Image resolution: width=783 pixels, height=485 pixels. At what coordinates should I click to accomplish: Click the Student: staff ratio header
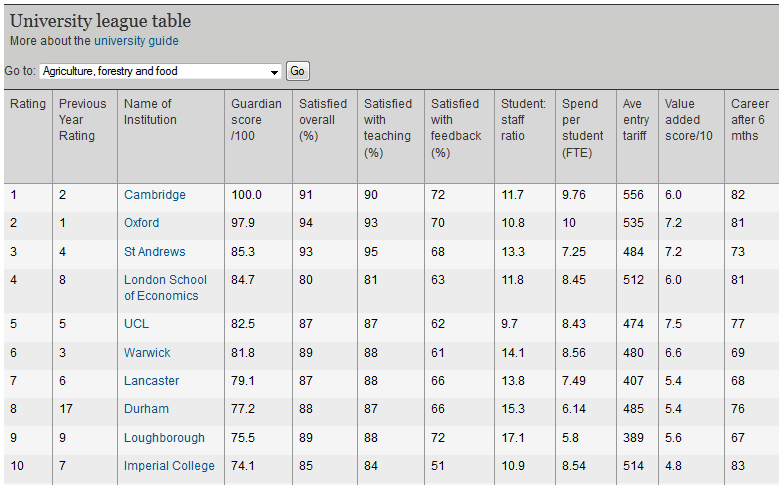523,119
